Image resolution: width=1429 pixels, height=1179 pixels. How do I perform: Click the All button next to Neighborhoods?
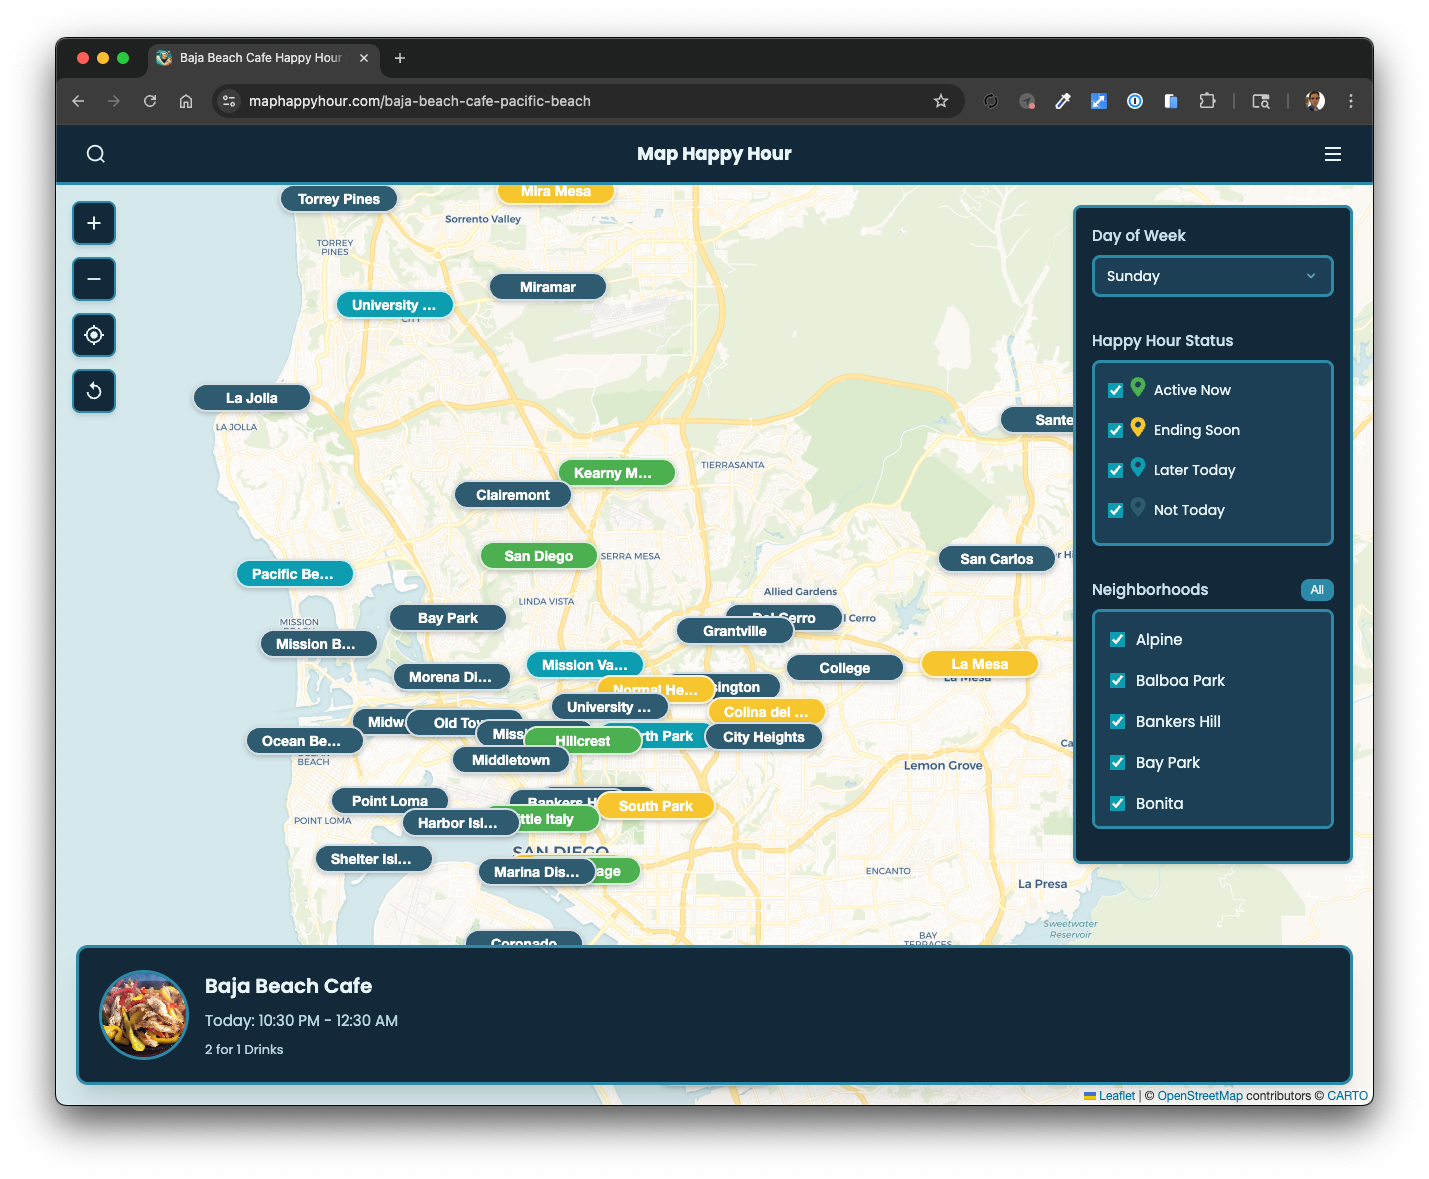(1317, 589)
